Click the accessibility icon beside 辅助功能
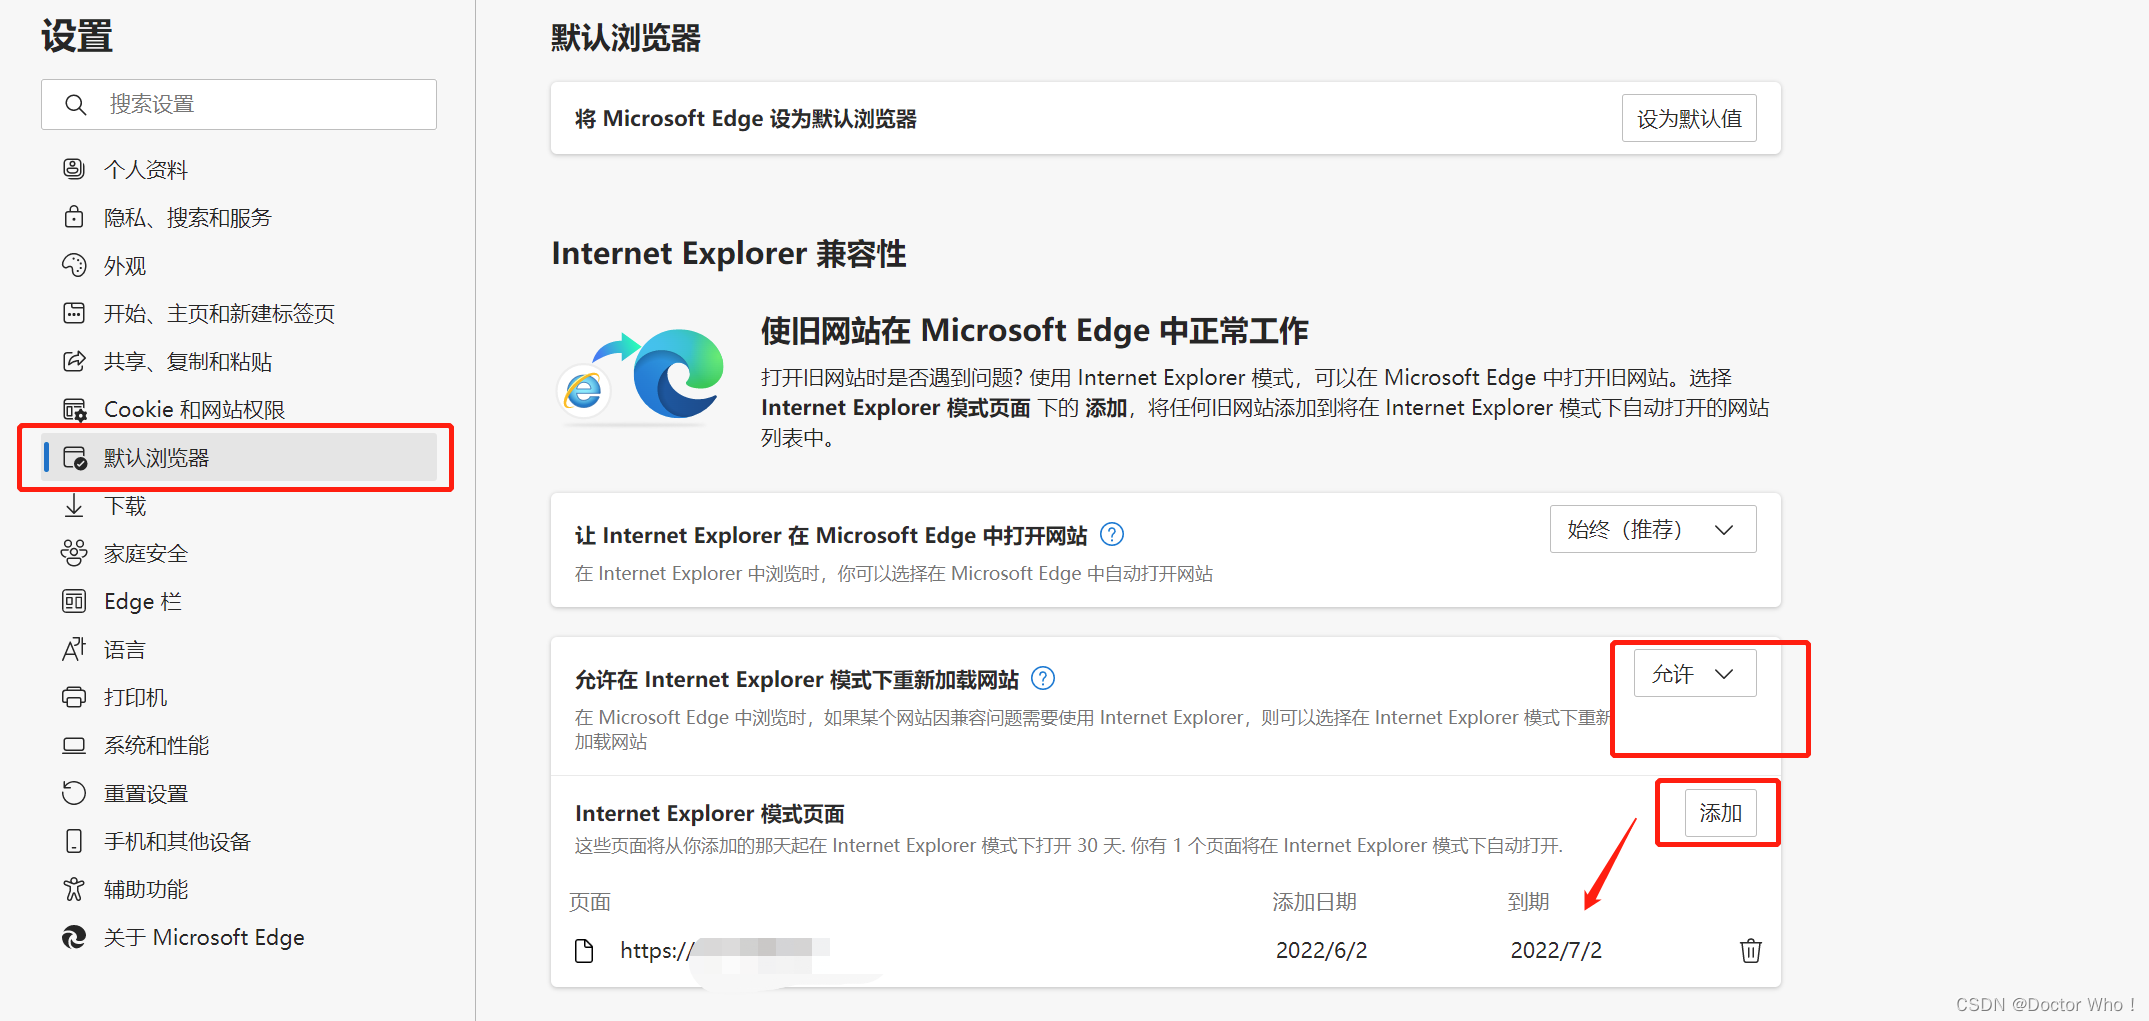 click(74, 889)
